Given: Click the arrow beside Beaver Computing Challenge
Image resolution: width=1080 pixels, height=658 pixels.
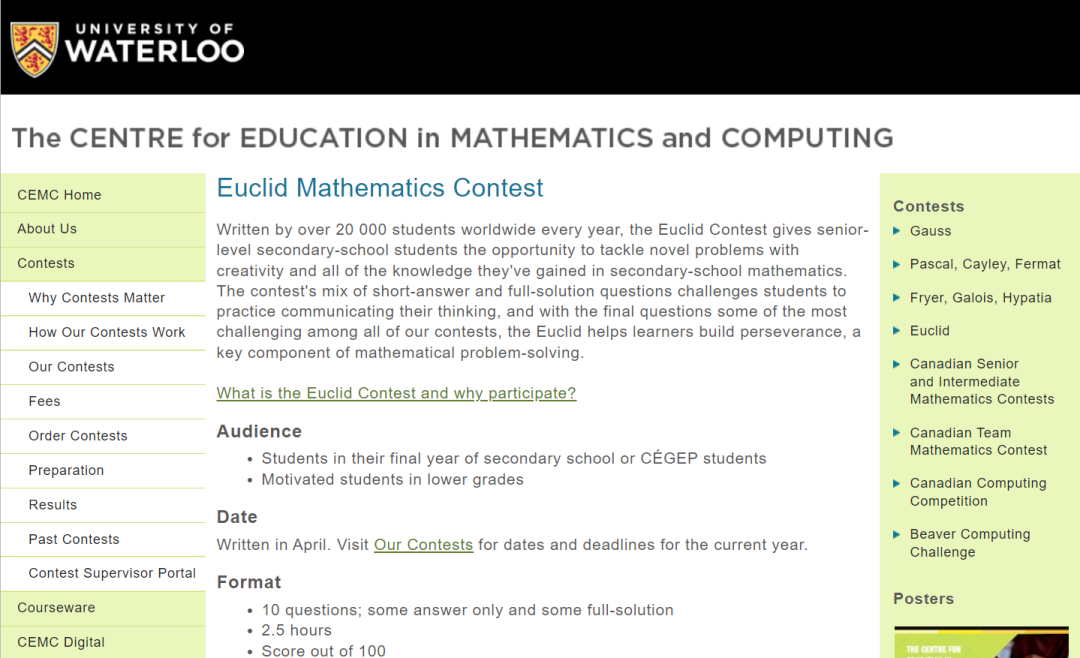Looking at the screenshot, I should pos(897,534).
